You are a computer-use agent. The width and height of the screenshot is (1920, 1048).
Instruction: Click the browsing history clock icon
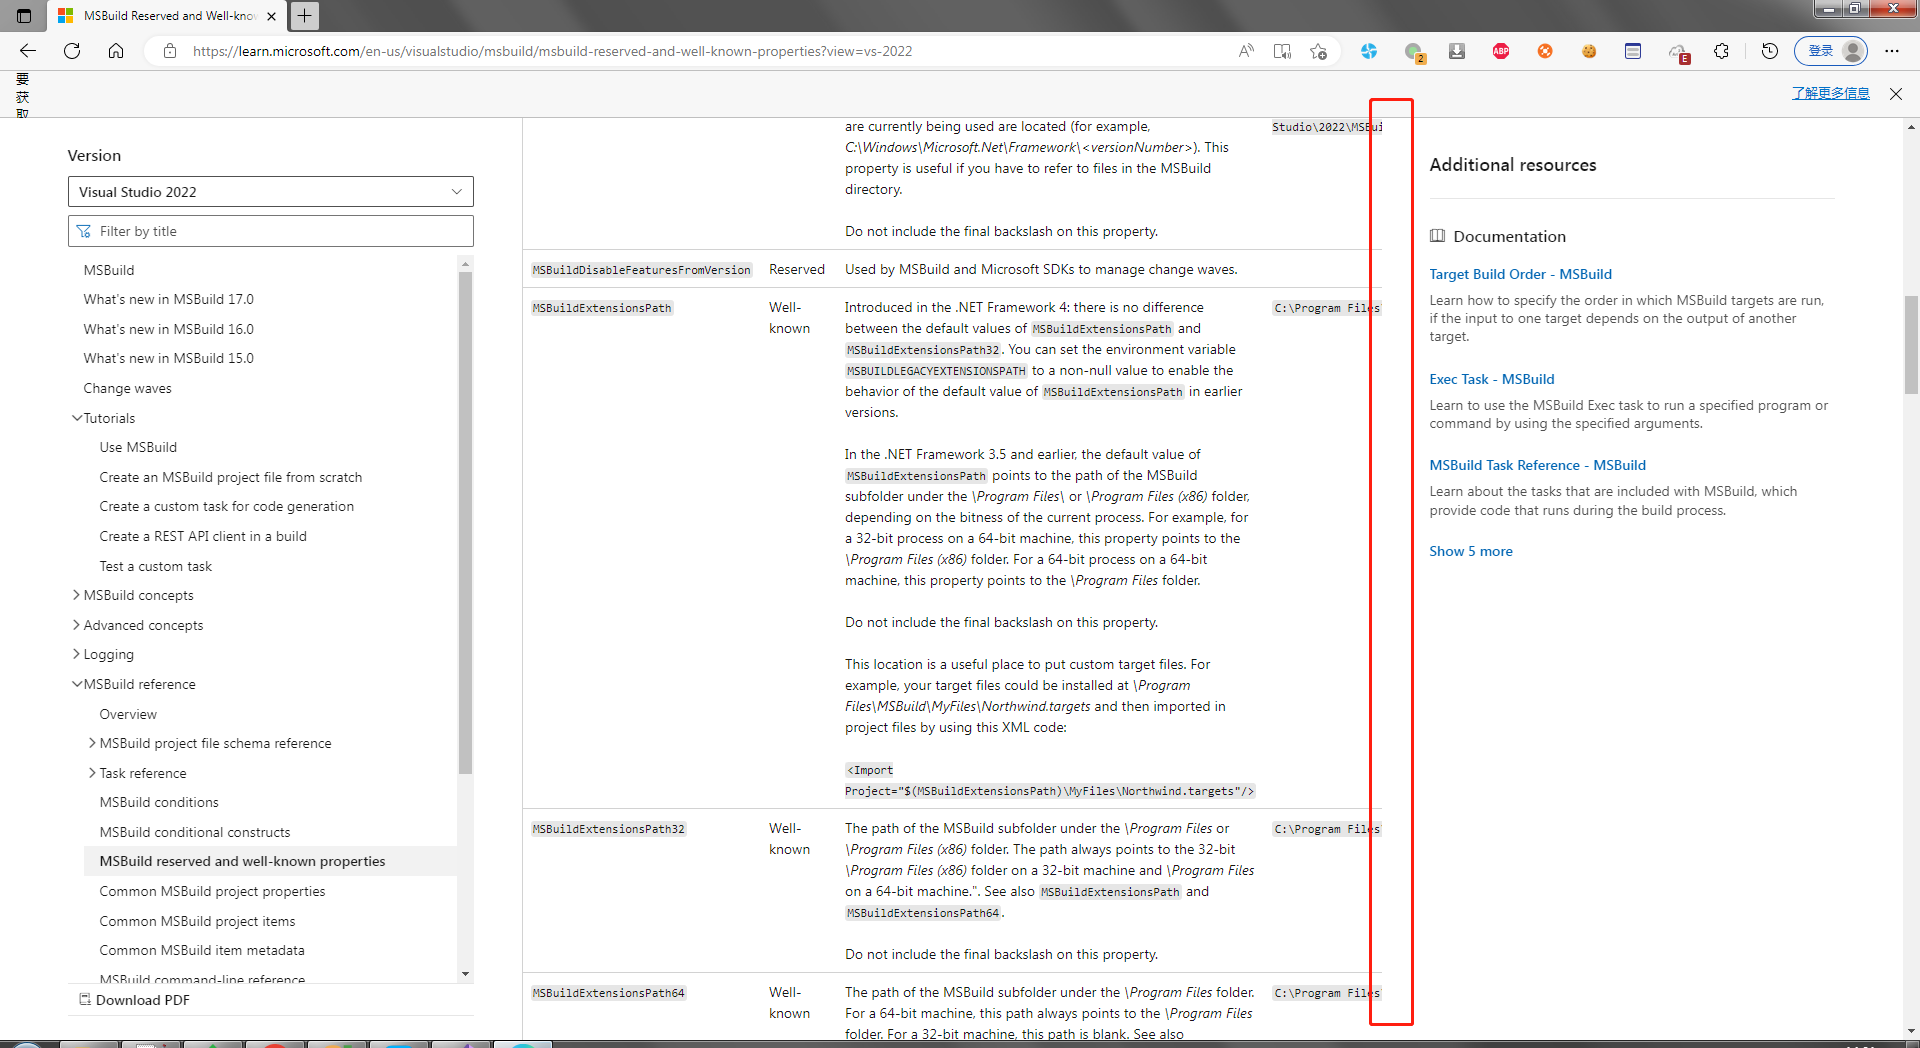(1770, 51)
